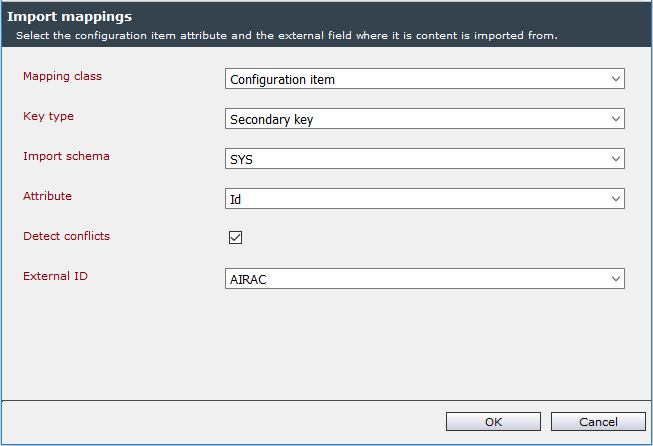Open the Import schema dropdown chevron
Viewport: 653px width, 446px height.
[616, 159]
